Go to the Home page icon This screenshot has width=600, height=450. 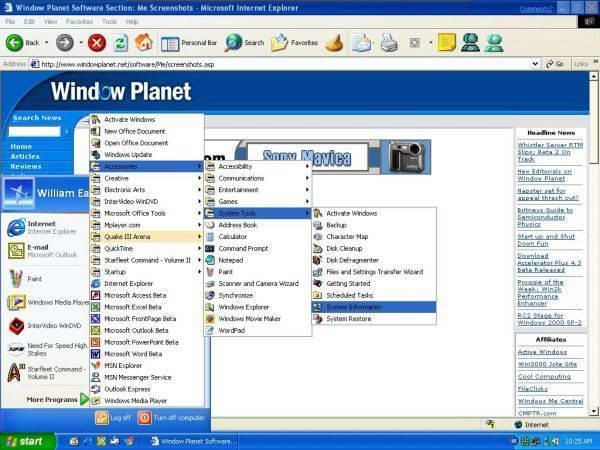pyautogui.click(x=144, y=42)
